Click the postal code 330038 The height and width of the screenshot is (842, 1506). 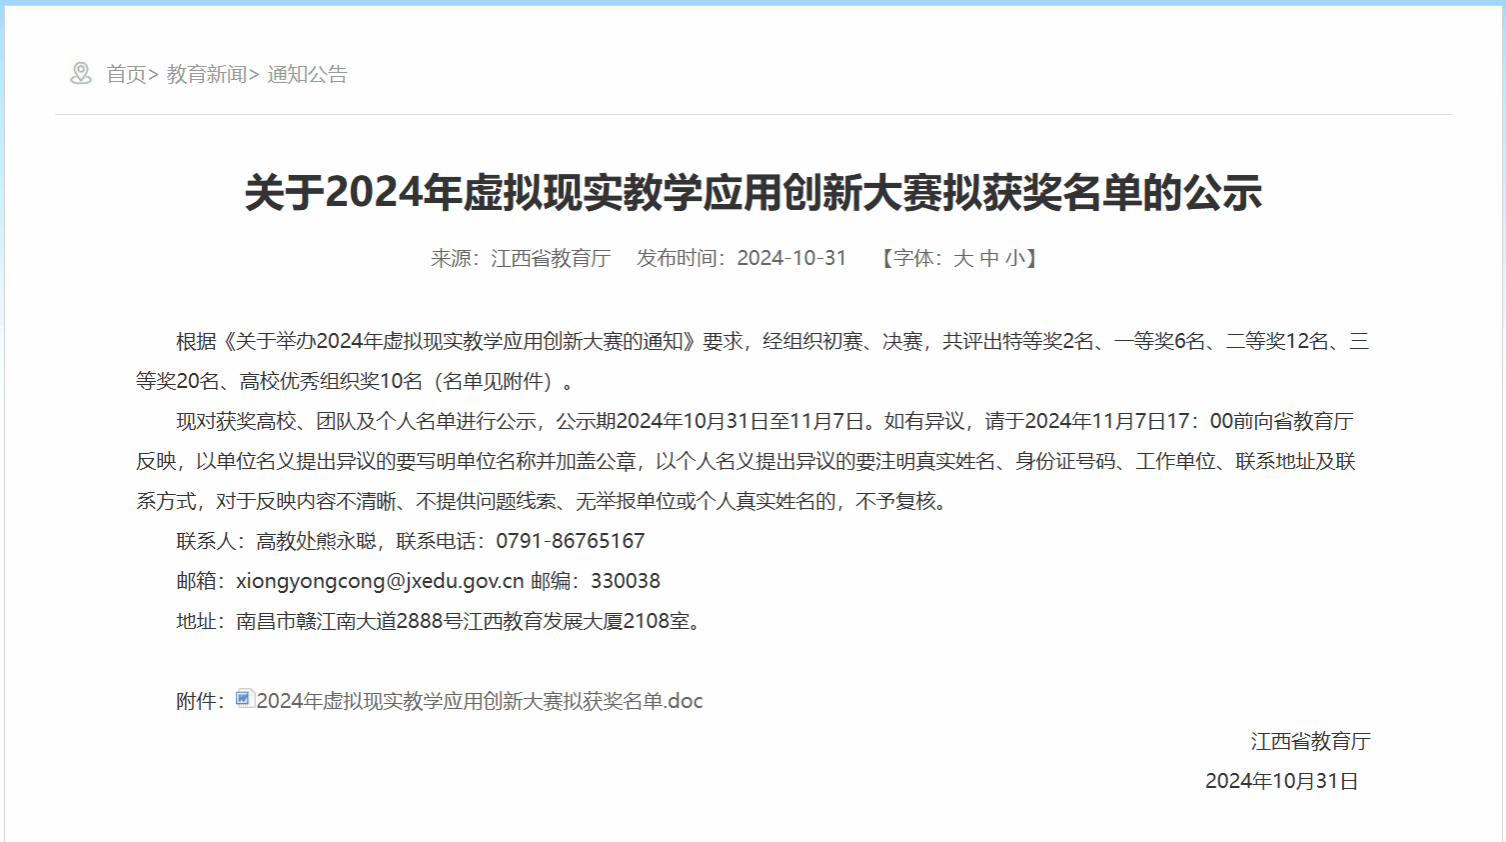(625, 581)
